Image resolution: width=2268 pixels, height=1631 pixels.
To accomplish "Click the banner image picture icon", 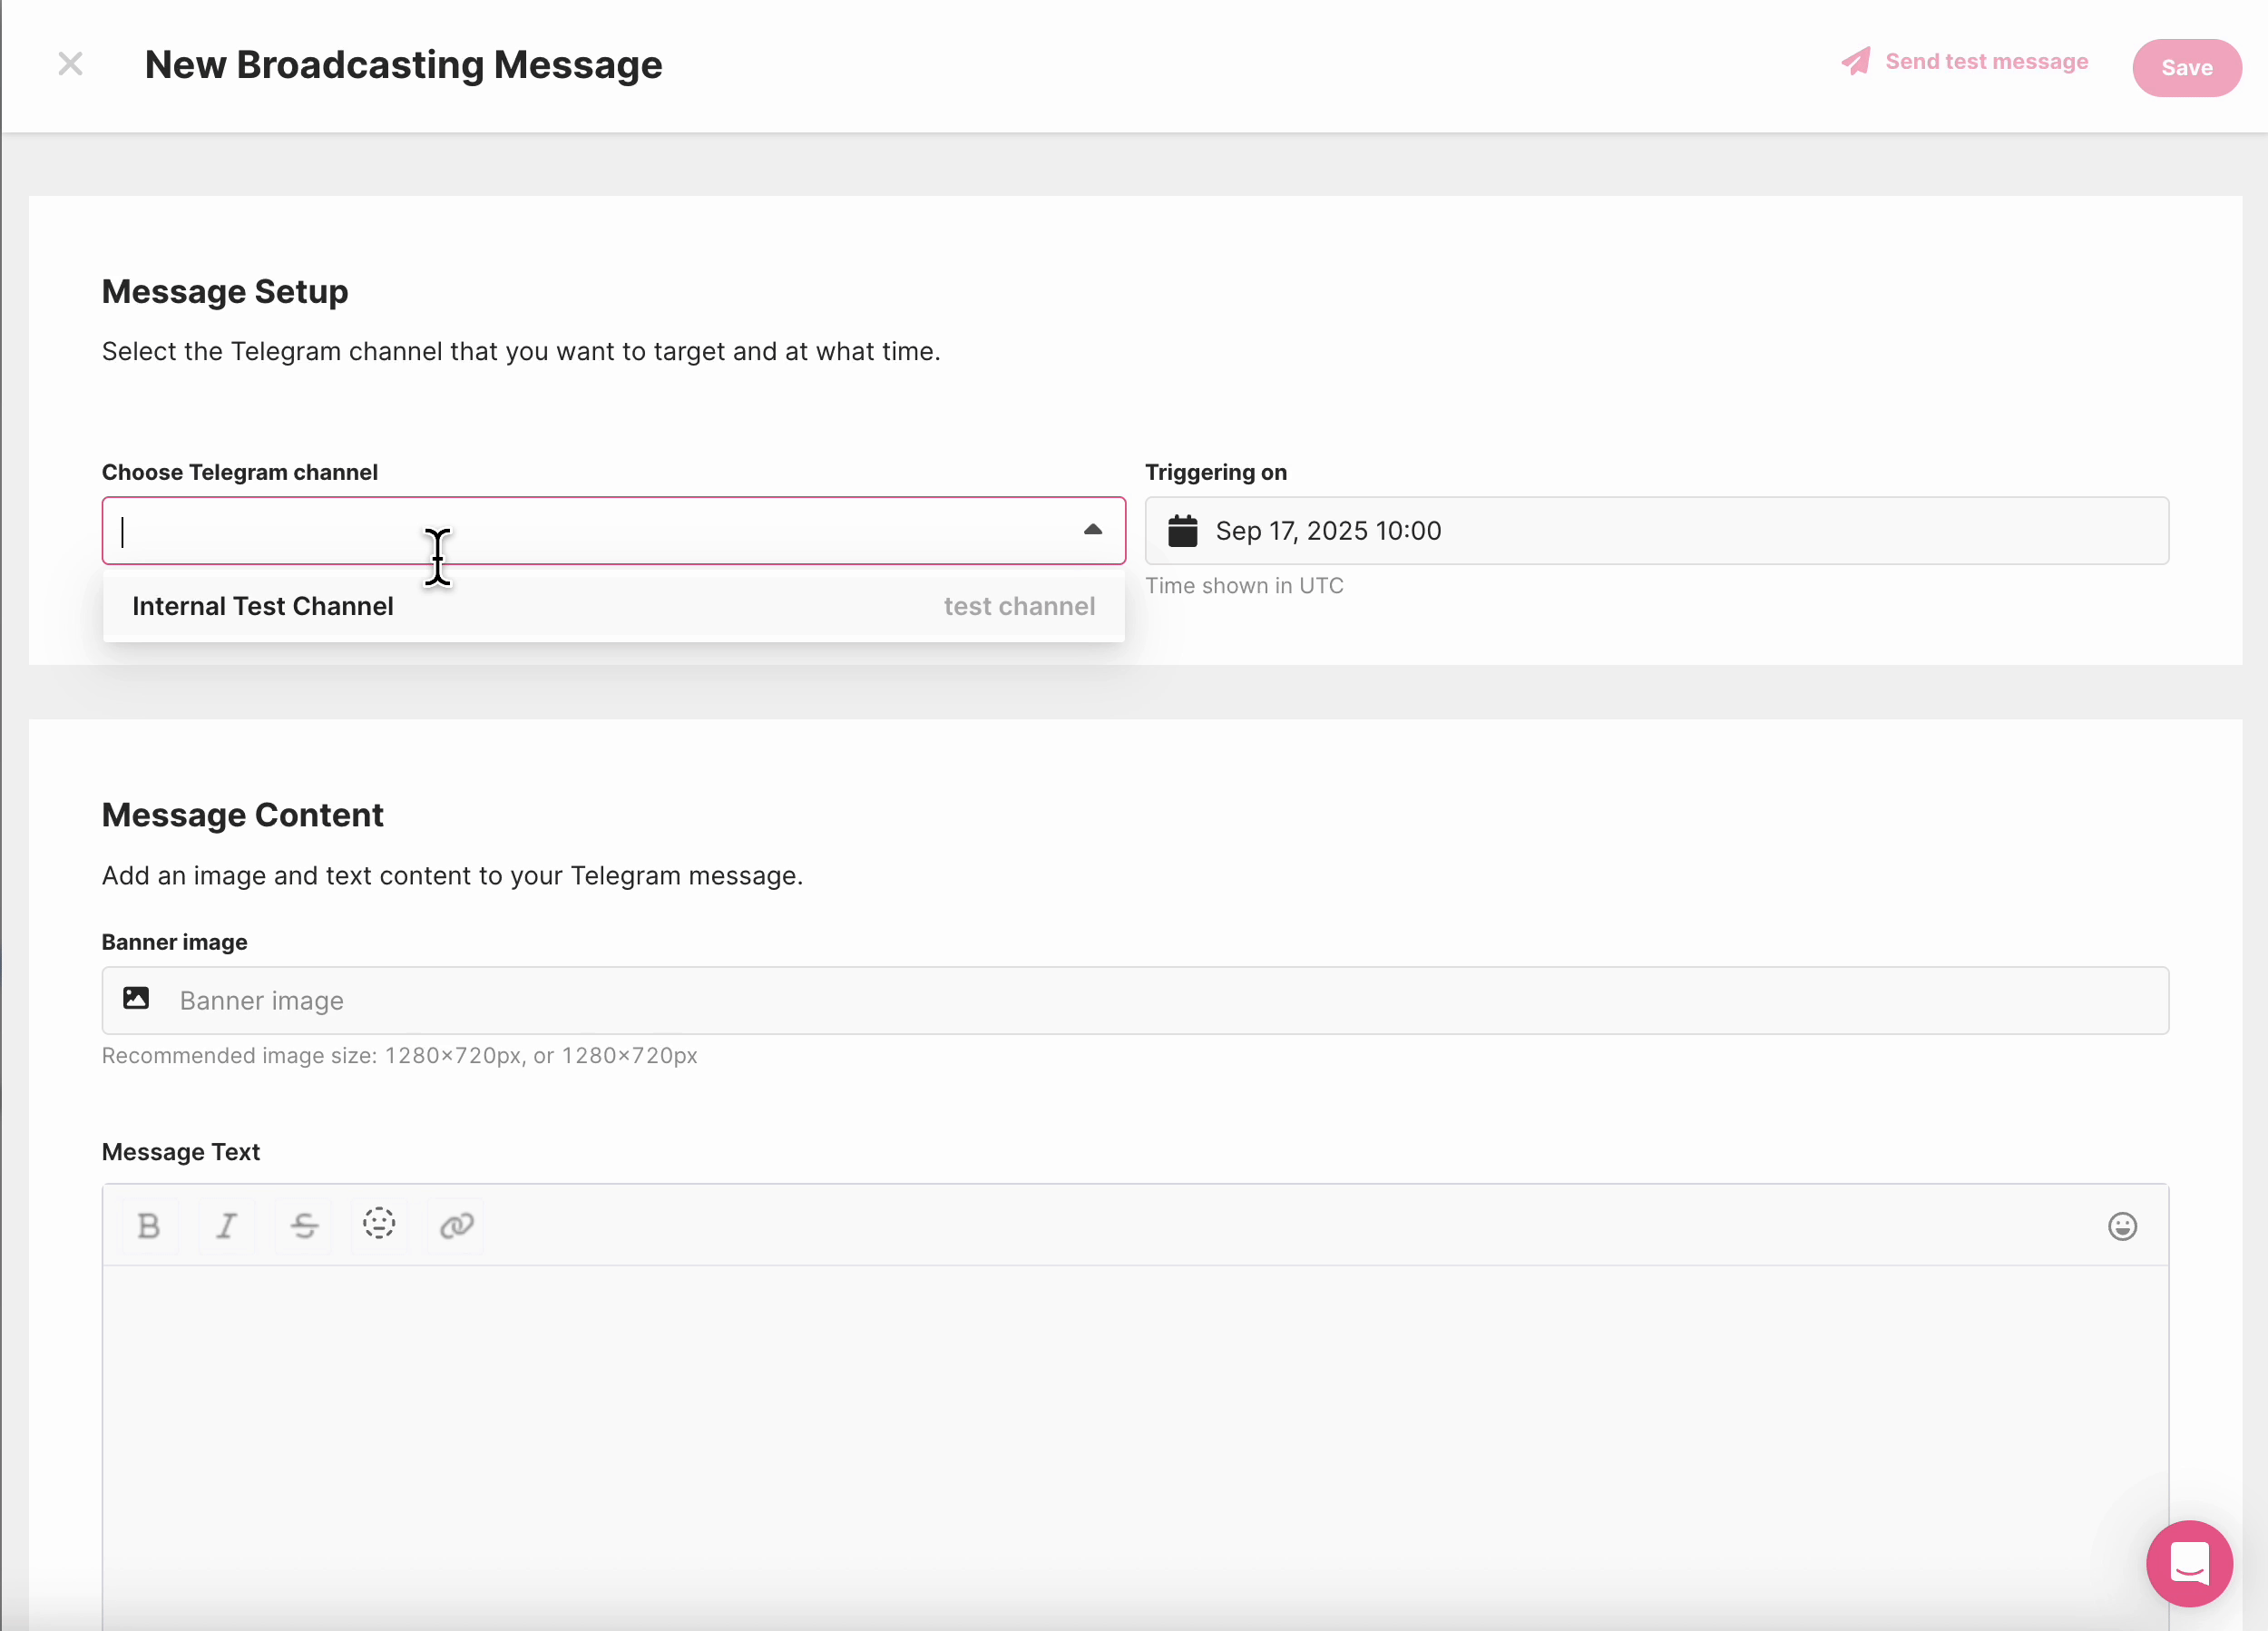I will (x=136, y=998).
